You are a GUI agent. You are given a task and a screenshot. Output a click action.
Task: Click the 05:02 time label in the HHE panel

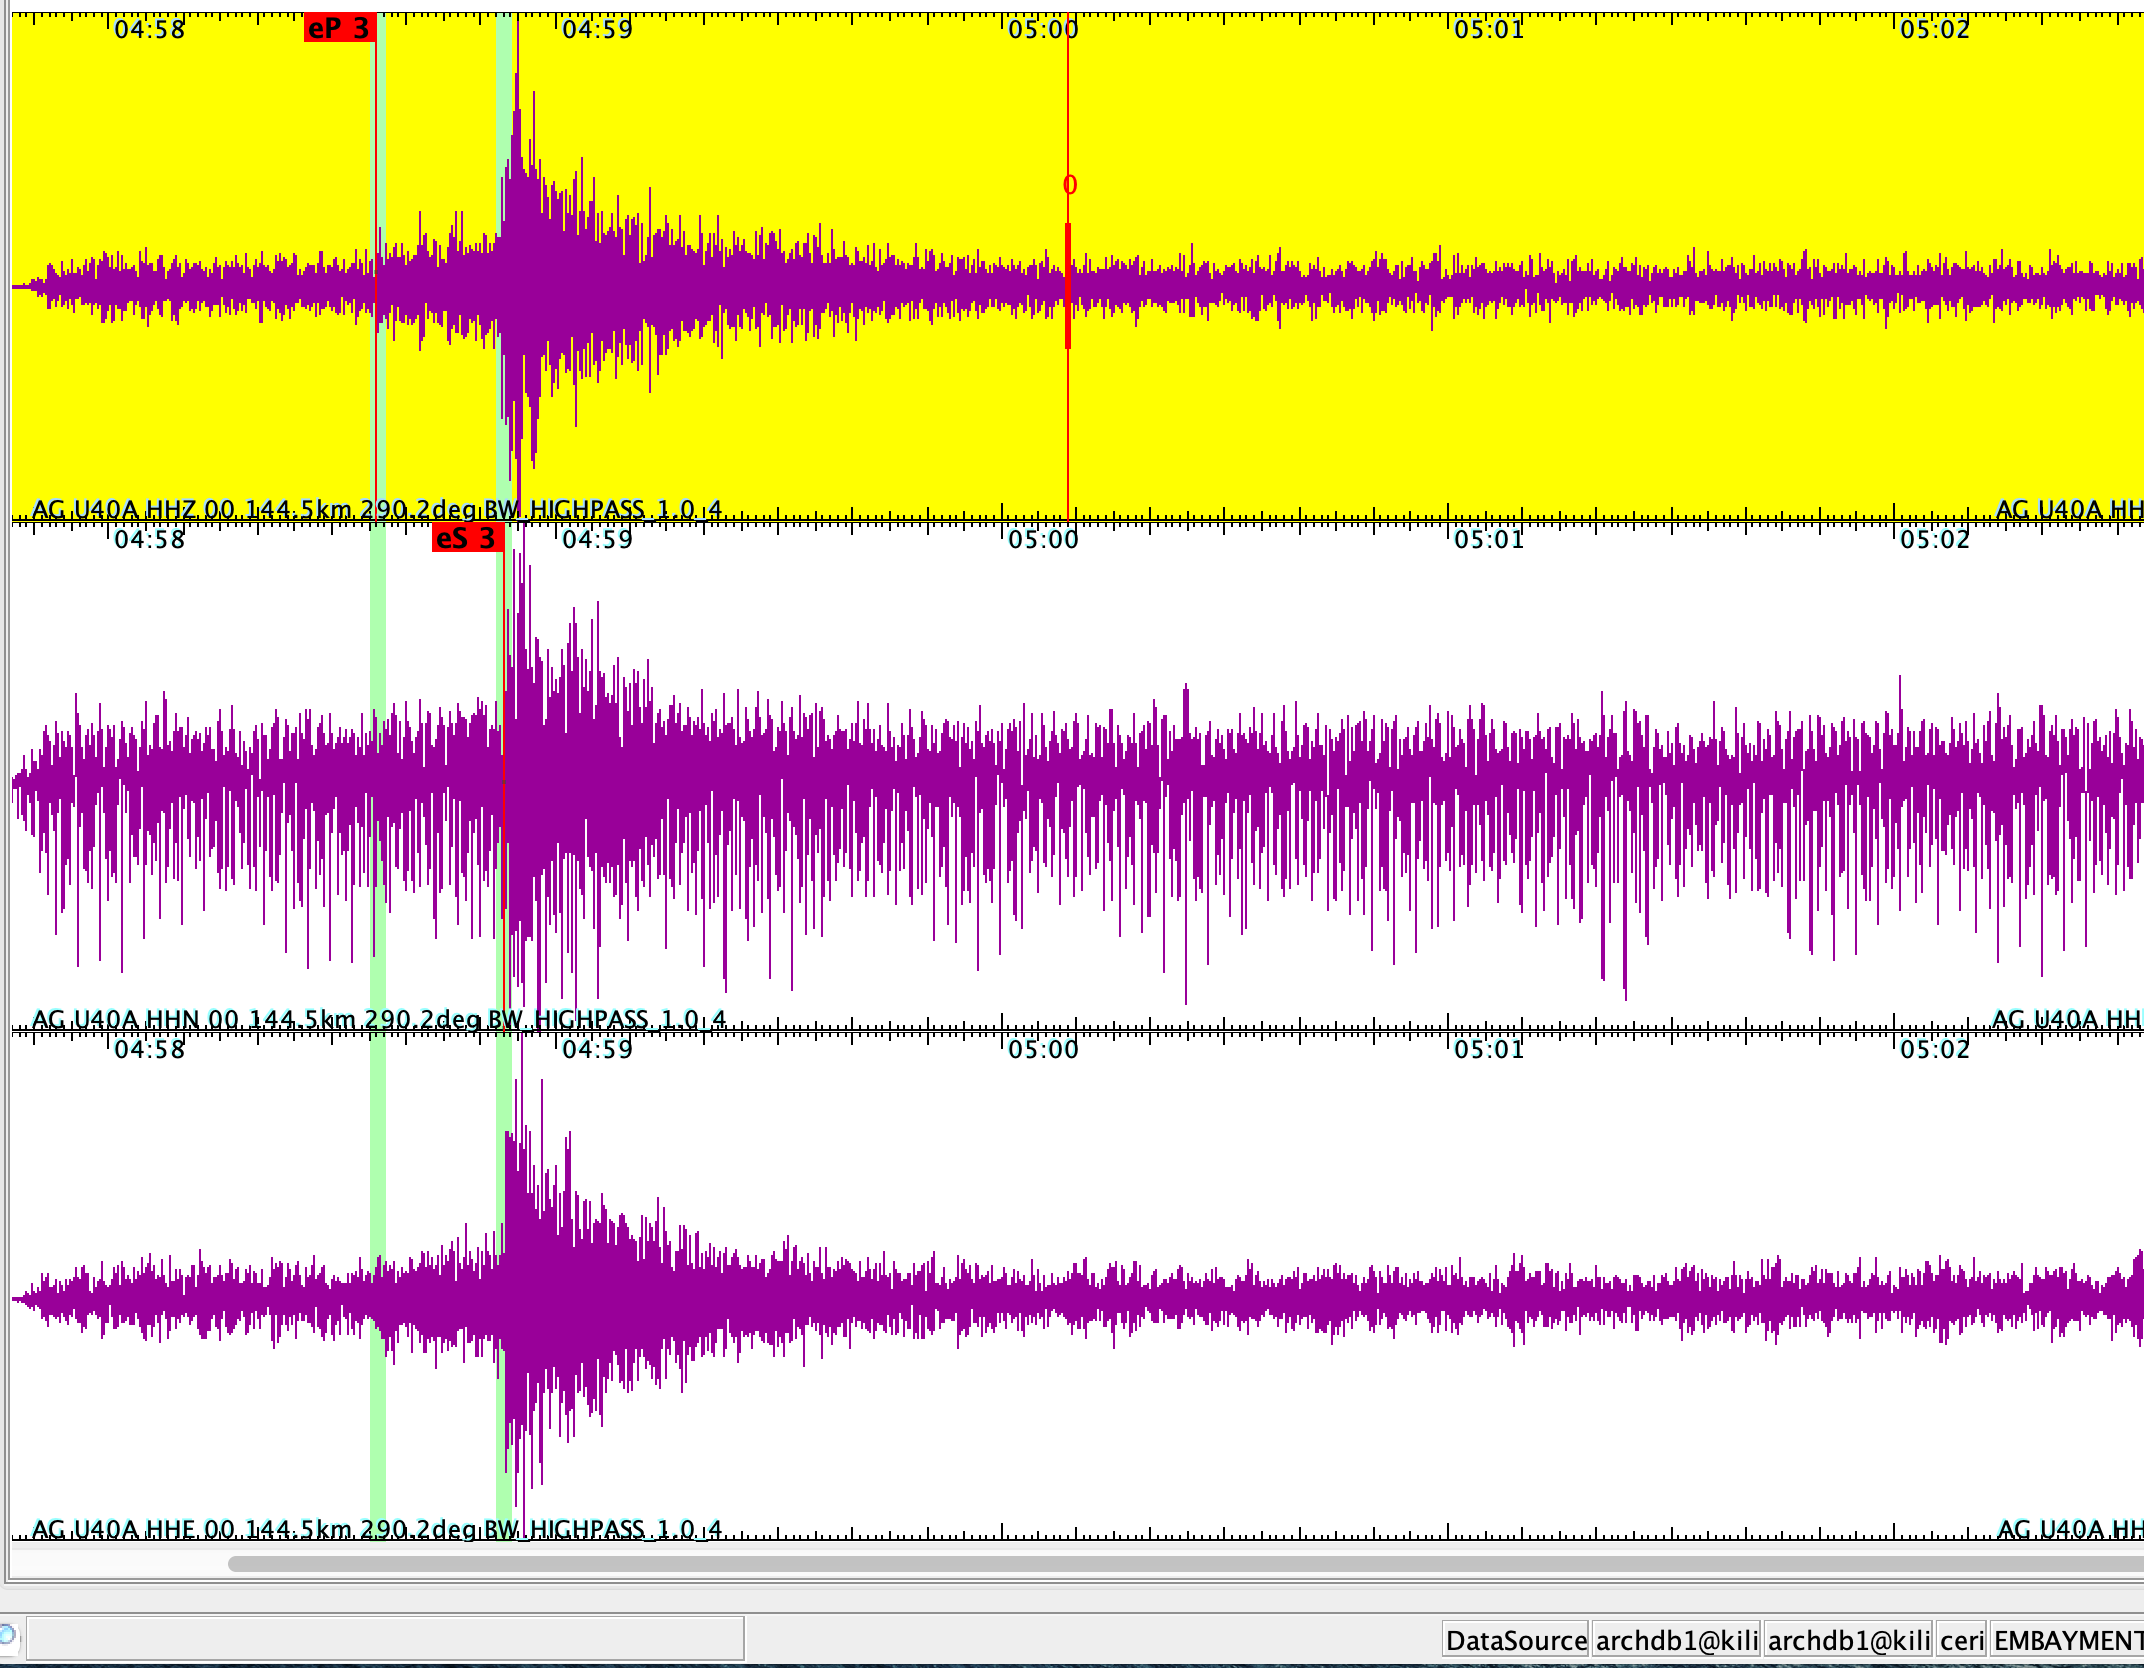(1935, 1049)
